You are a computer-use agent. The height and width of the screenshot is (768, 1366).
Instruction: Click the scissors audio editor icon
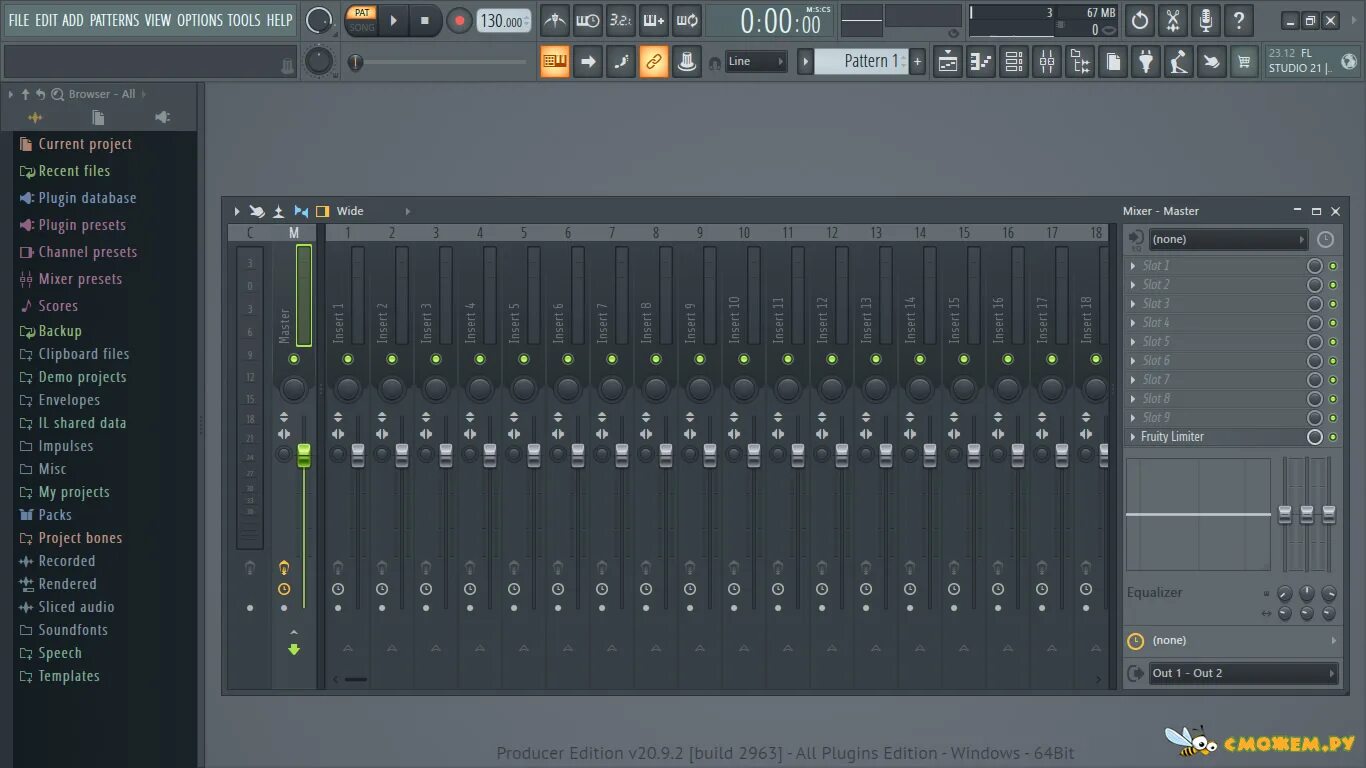pyautogui.click(x=1173, y=20)
